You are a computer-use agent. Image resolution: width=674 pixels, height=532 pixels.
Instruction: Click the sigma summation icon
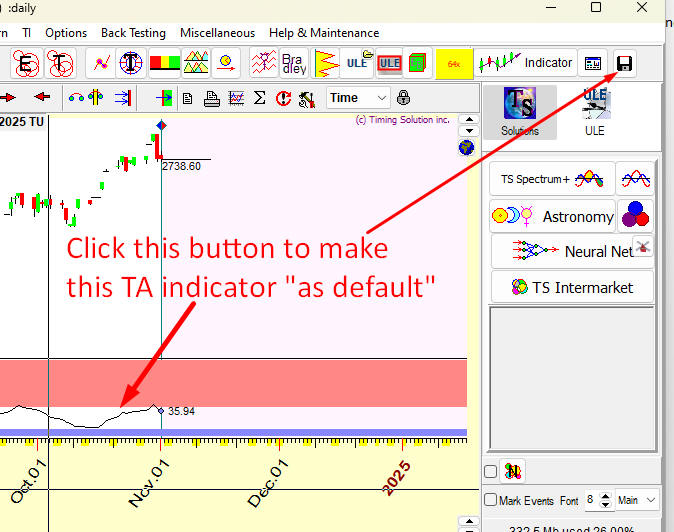click(x=260, y=98)
